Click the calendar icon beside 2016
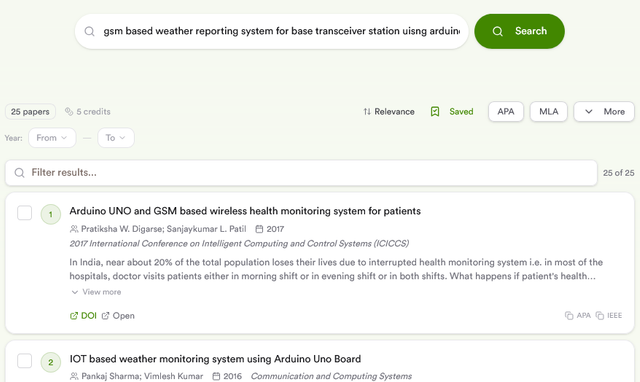This screenshot has height=382, width=640. pyautogui.click(x=216, y=376)
